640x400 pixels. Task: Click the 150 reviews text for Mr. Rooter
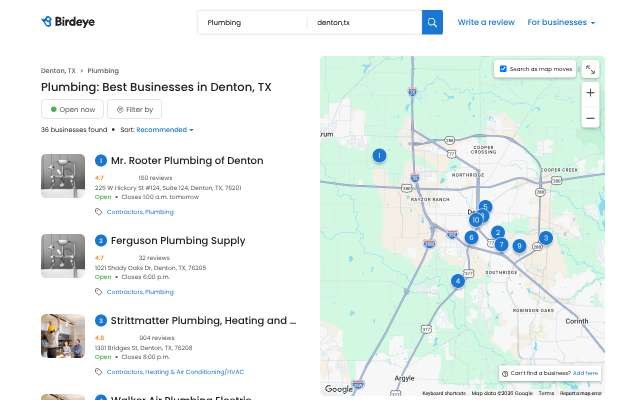(x=155, y=178)
